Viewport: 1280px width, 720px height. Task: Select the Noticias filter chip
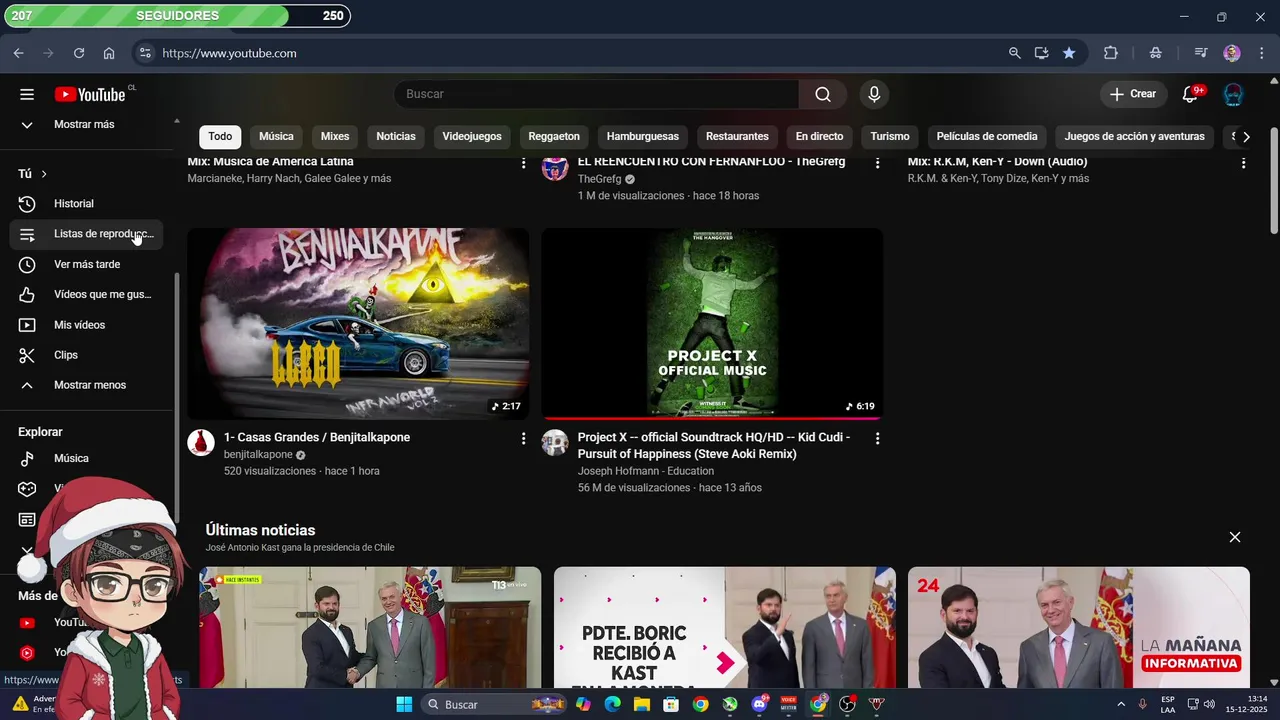396,137
